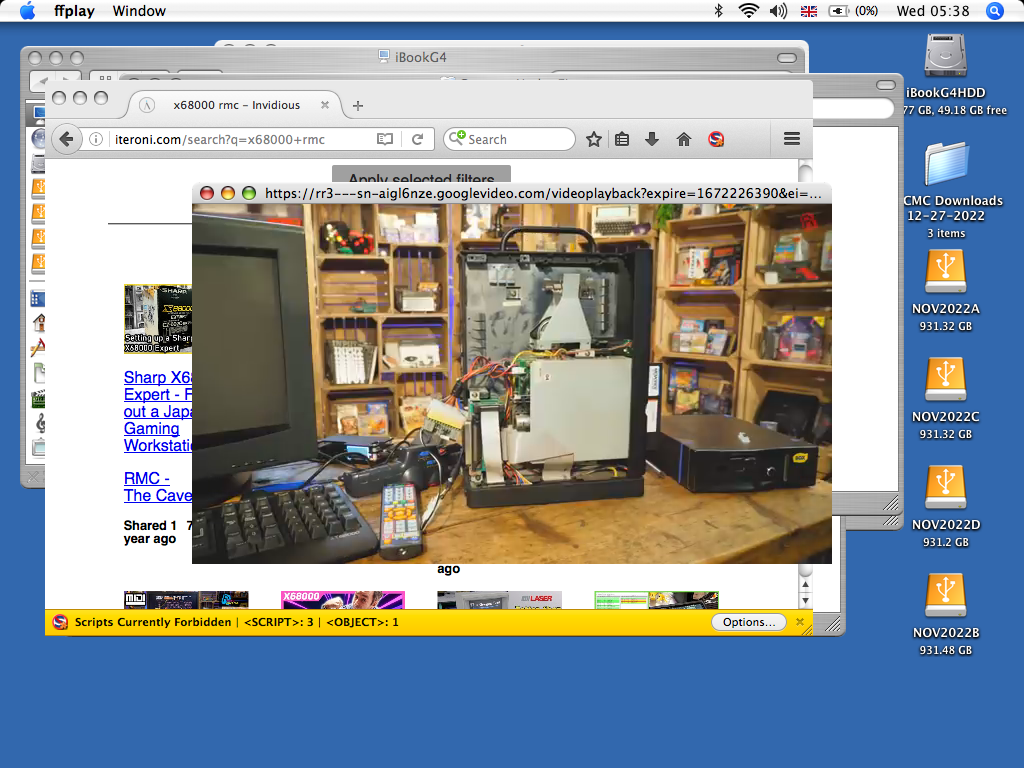Open CMC Downloads 12-27-2022 folder
Image resolution: width=1024 pixels, height=768 pixels.
[946, 165]
